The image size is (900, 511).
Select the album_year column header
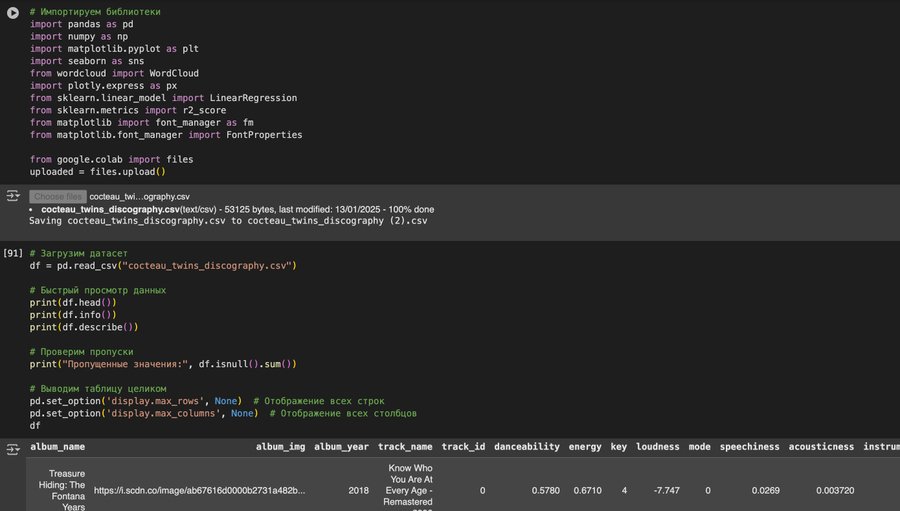tap(341, 446)
